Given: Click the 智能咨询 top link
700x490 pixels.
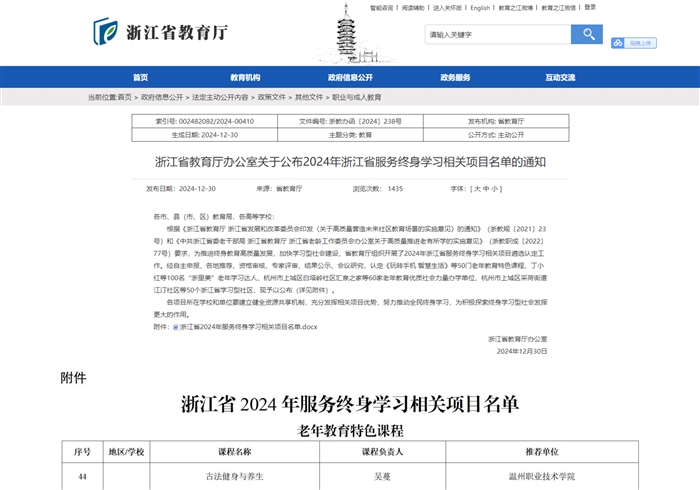Looking at the screenshot, I should point(381,8).
